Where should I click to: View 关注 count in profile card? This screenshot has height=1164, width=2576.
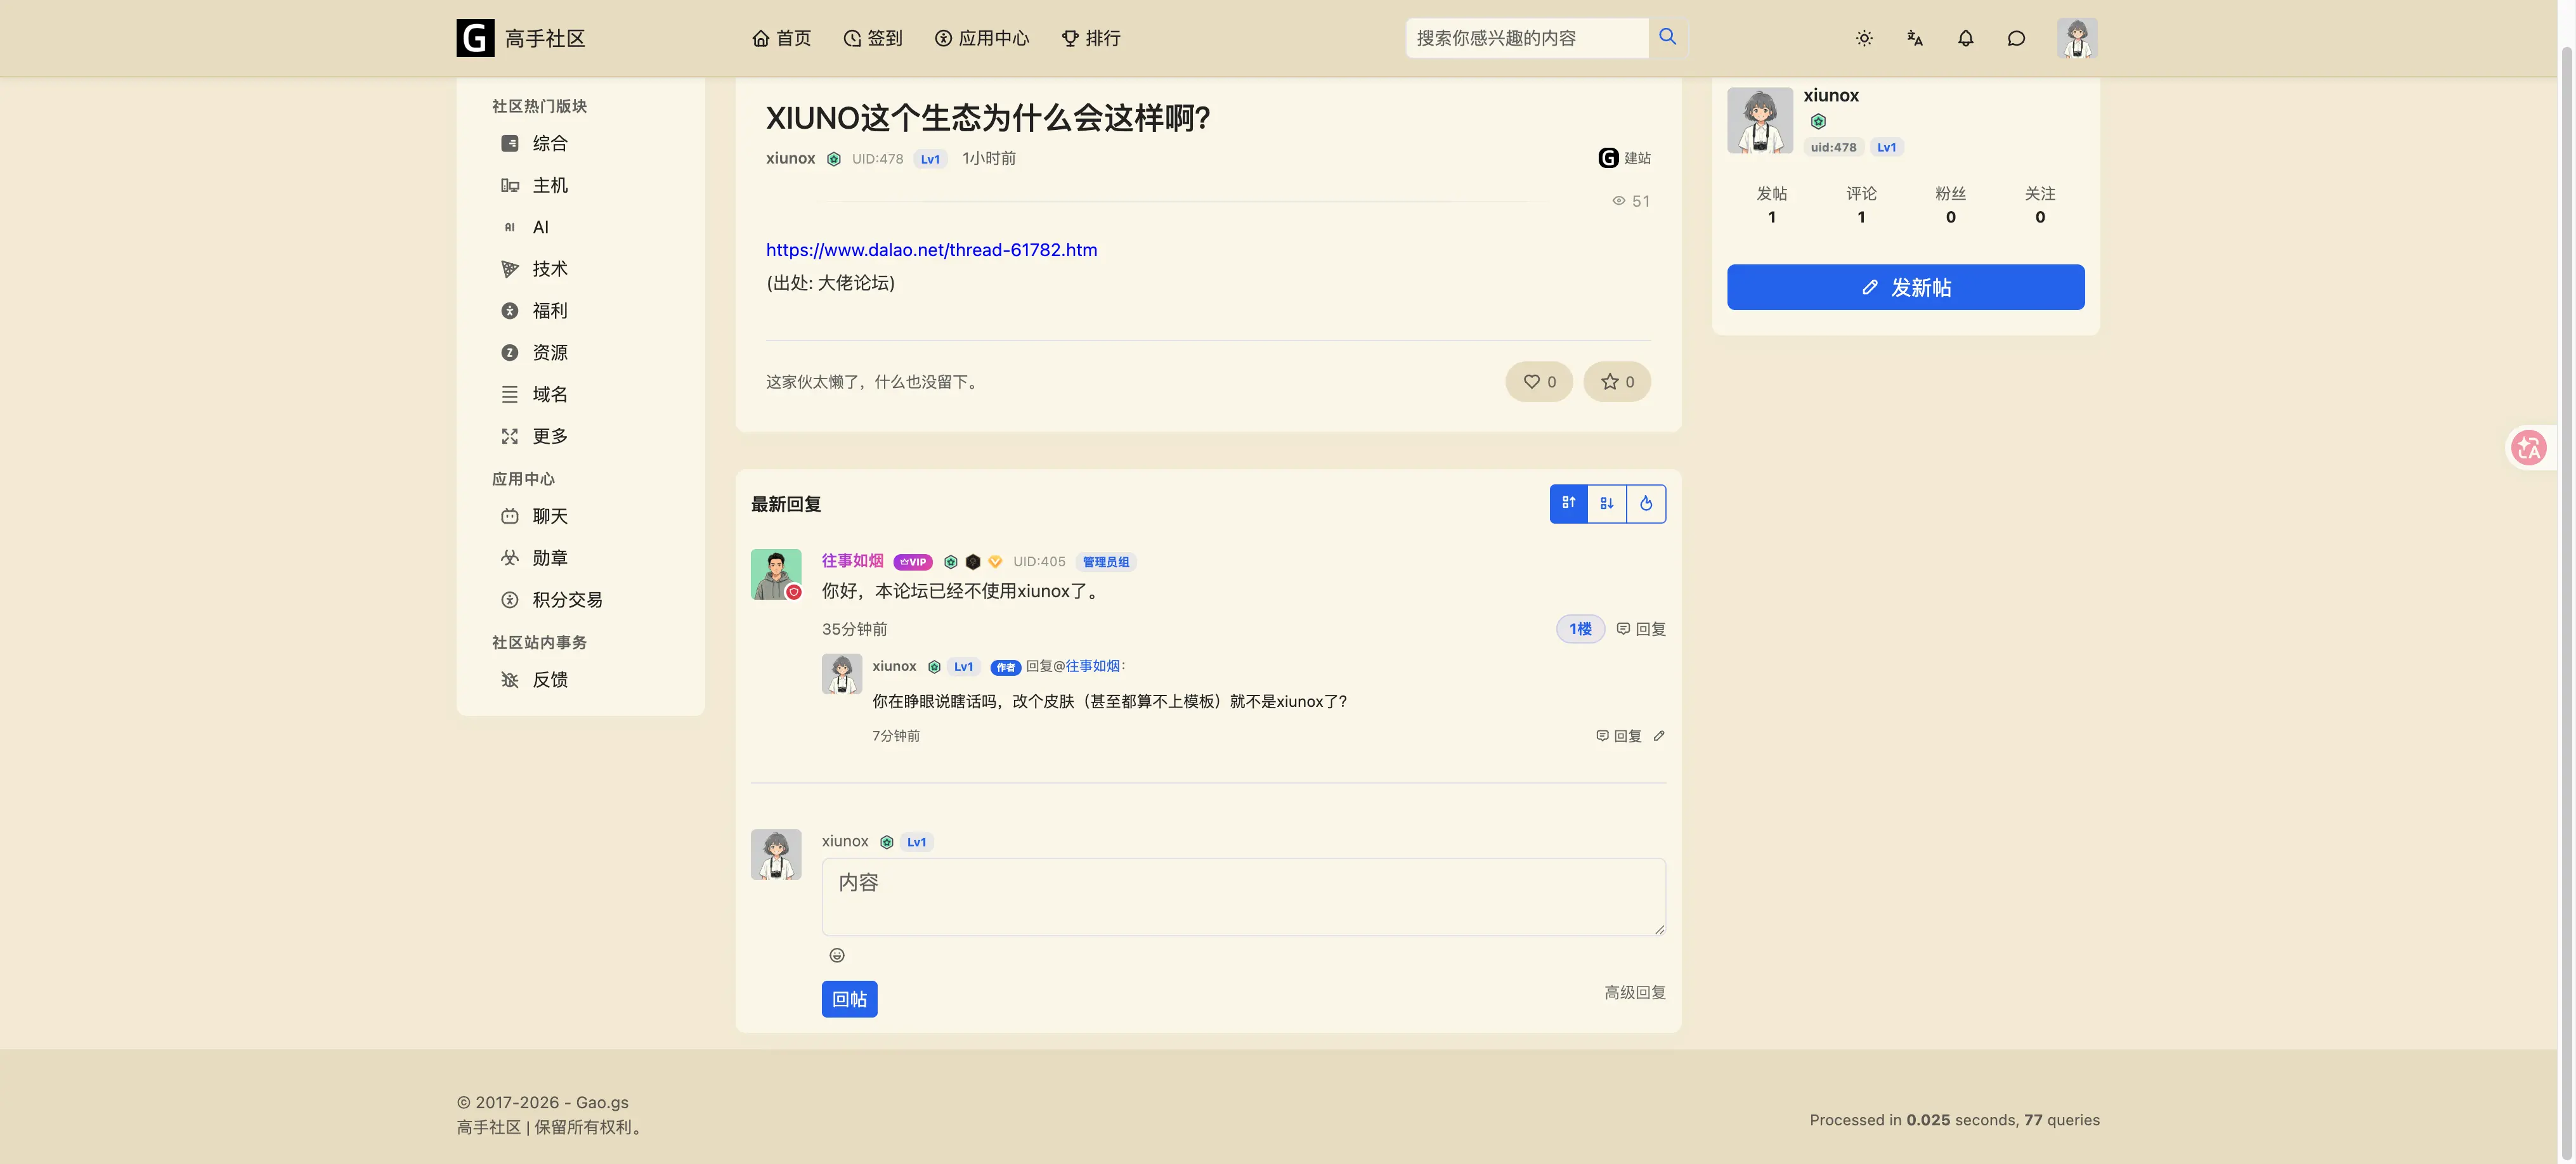click(x=2040, y=205)
